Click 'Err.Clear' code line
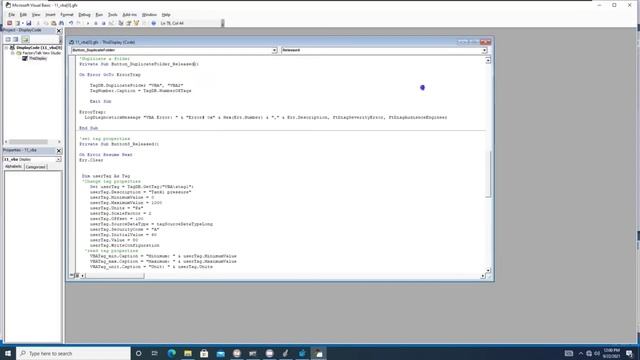640x360 pixels. (x=91, y=160)
